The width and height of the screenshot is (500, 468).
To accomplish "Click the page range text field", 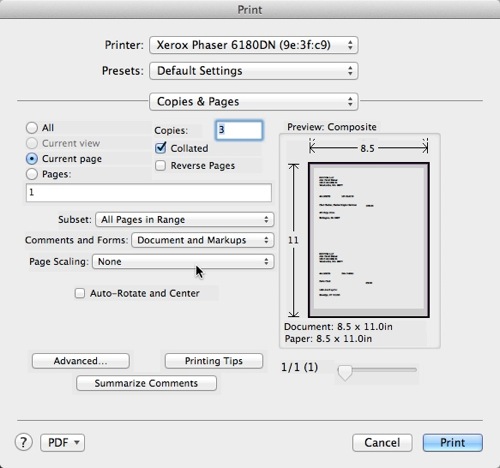I will point(149,192).
